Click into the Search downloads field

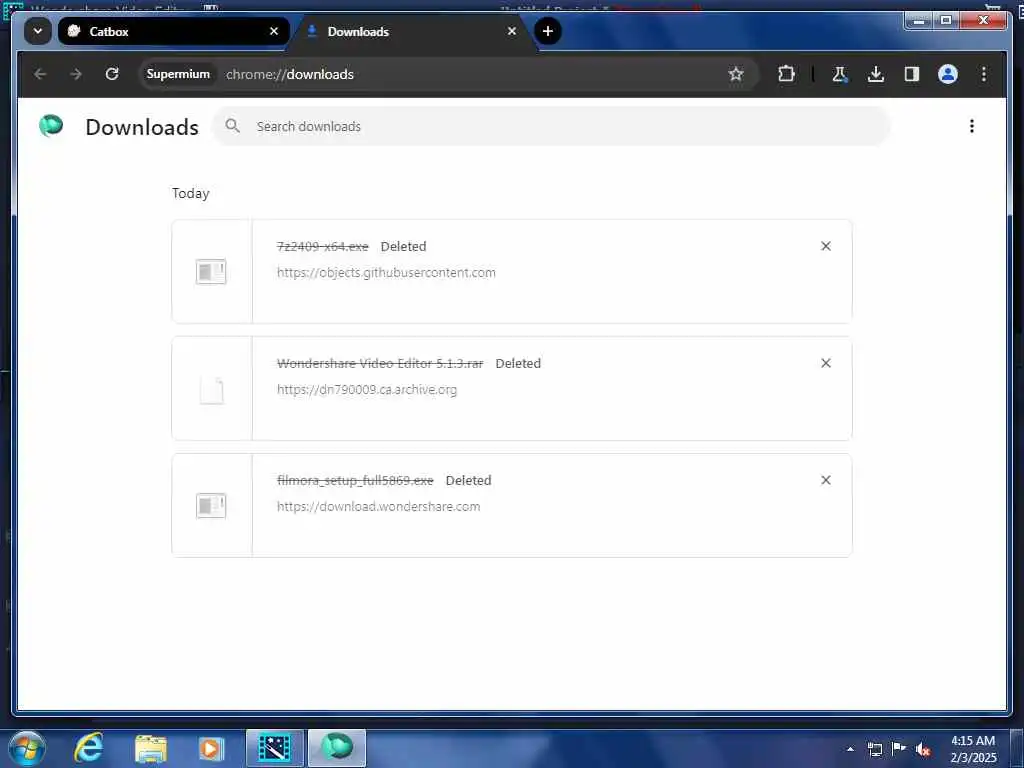pos(552,126)
